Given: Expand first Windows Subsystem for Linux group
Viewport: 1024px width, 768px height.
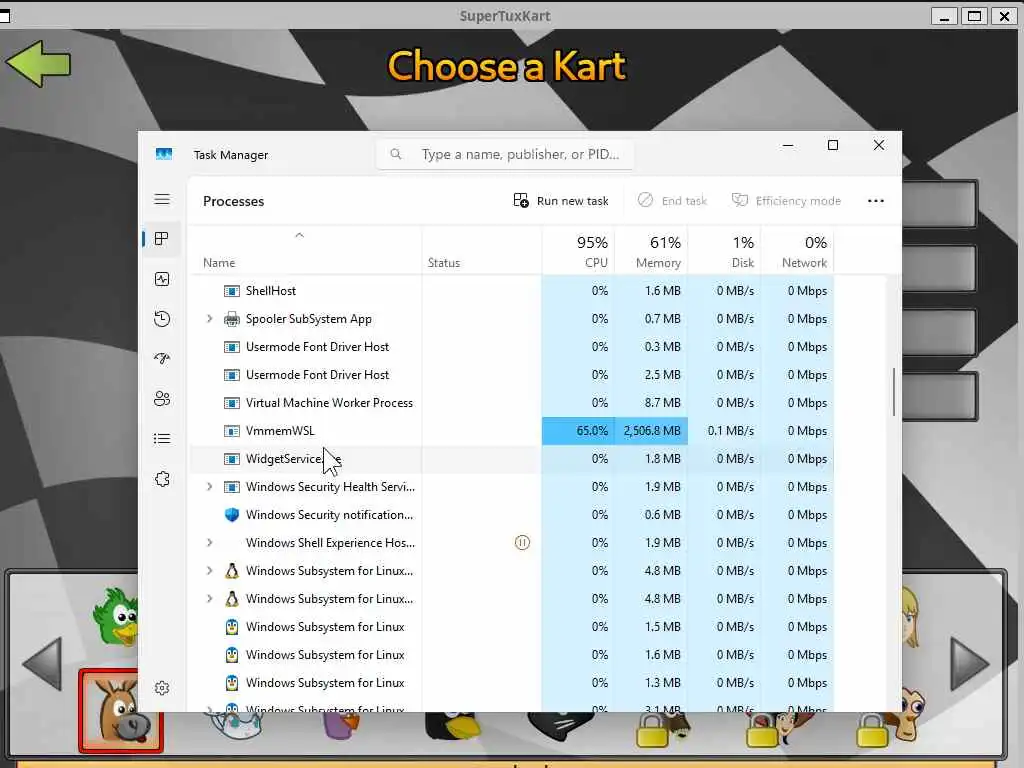Looking at the screenshot, I should click(209, 571).
